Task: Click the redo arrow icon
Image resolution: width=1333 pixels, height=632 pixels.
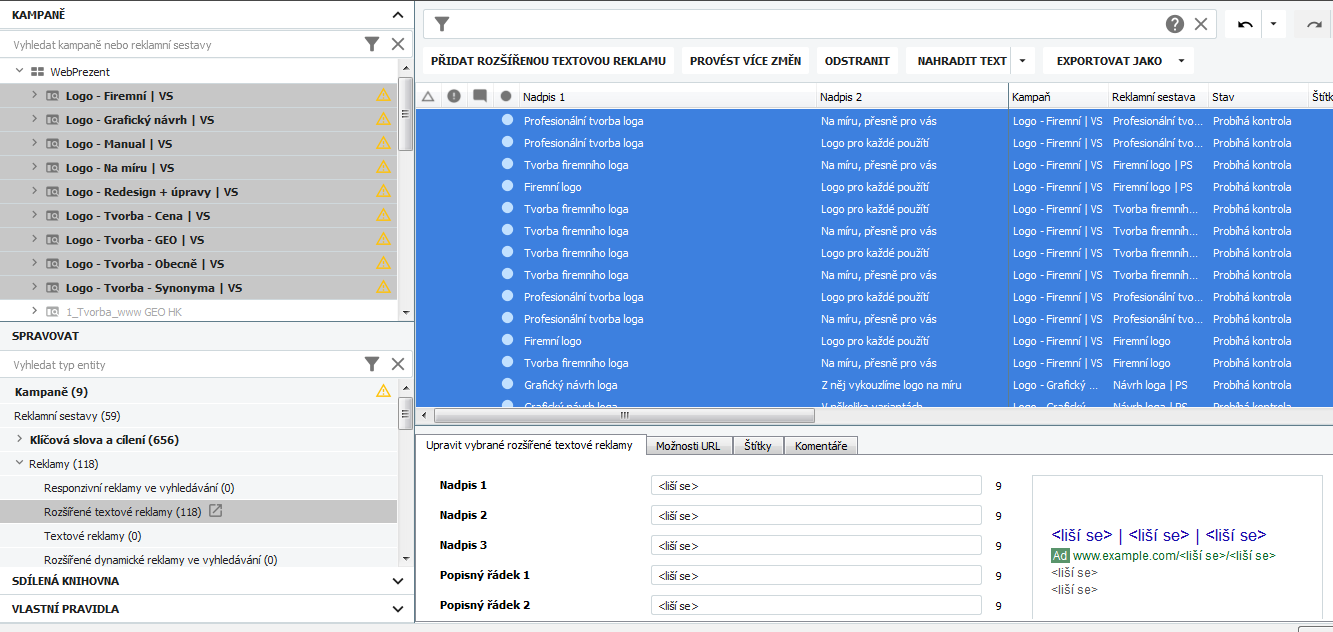Action: (x=1314, y=24)
